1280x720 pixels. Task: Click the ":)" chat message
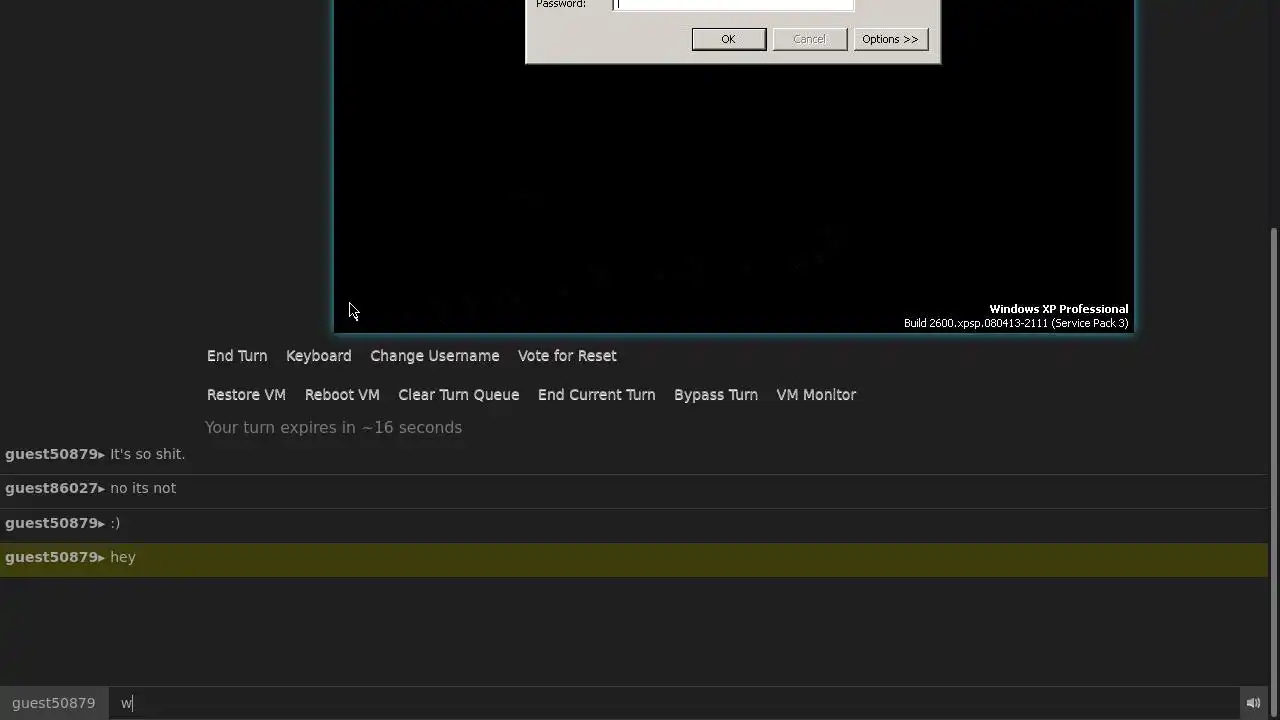click(x=115, y=523)
